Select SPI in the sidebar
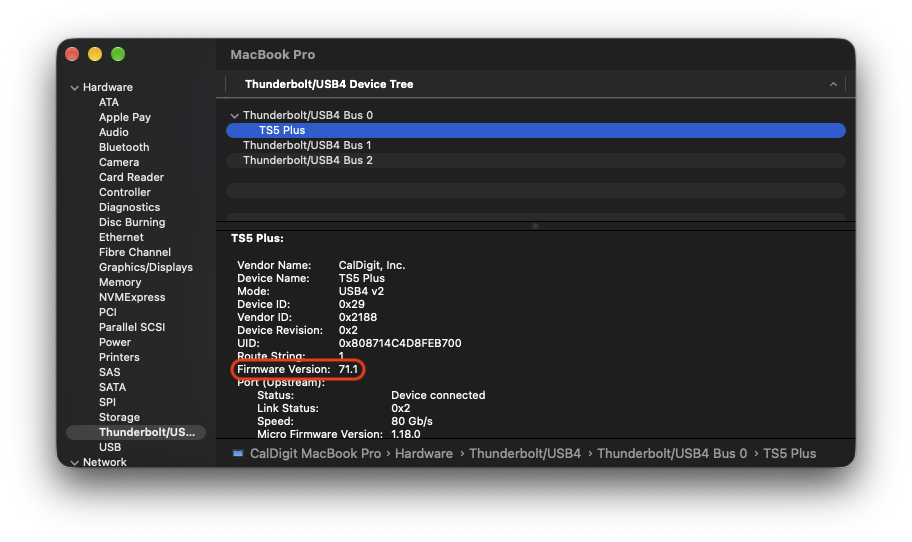Image resolution: width=912 pixels, height=542 pixels. coord(107,402)
